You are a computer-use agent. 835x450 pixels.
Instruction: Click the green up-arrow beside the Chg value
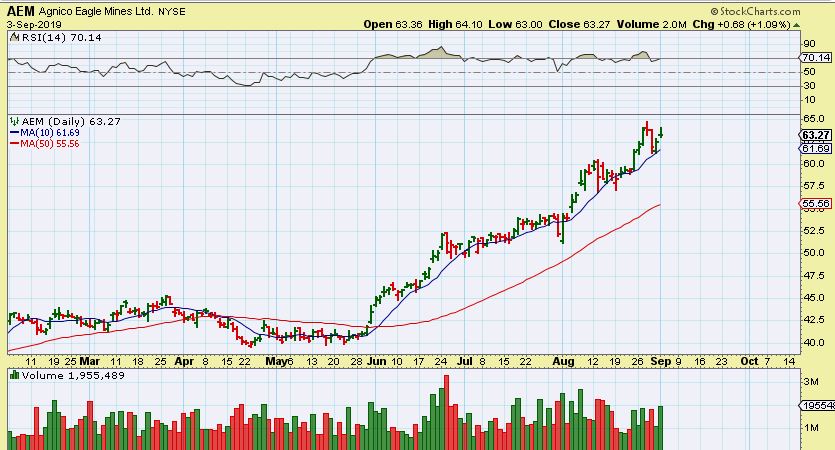[x=796, y=25]
